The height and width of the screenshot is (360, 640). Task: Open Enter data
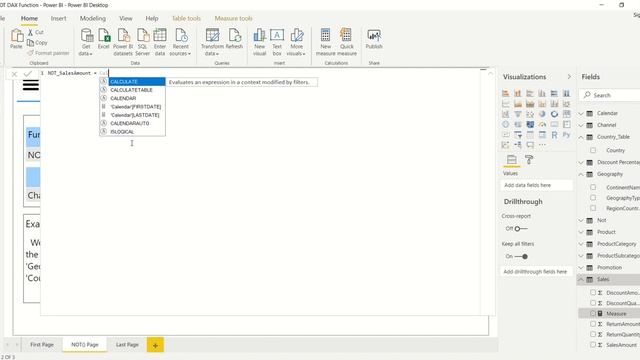pyautogui.click(x=160, y=42)
